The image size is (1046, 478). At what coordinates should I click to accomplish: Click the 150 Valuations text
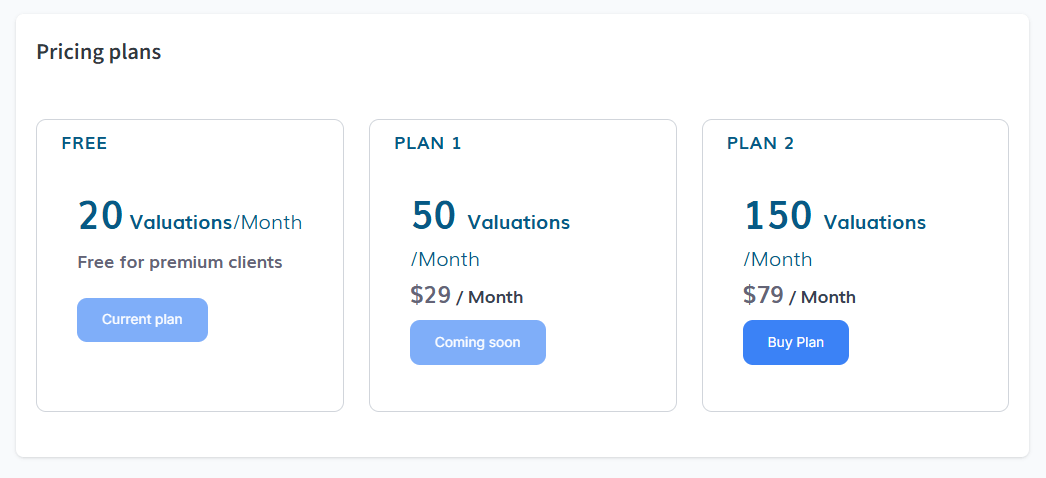[834, 218]
